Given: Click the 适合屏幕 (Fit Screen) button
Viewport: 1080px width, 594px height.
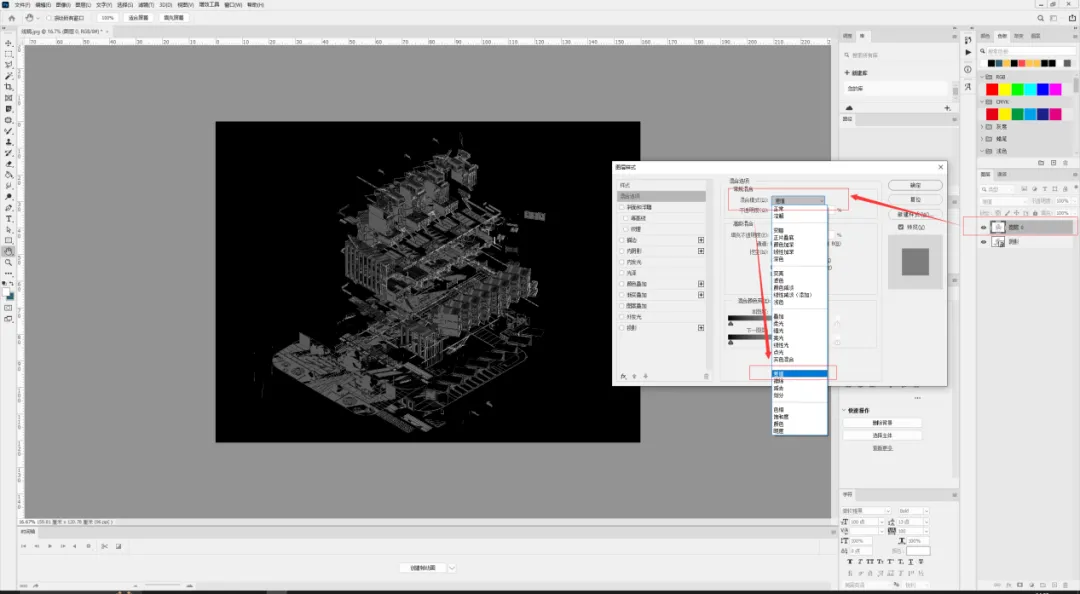Looking at the screenshot, I should tap(138, 18).
